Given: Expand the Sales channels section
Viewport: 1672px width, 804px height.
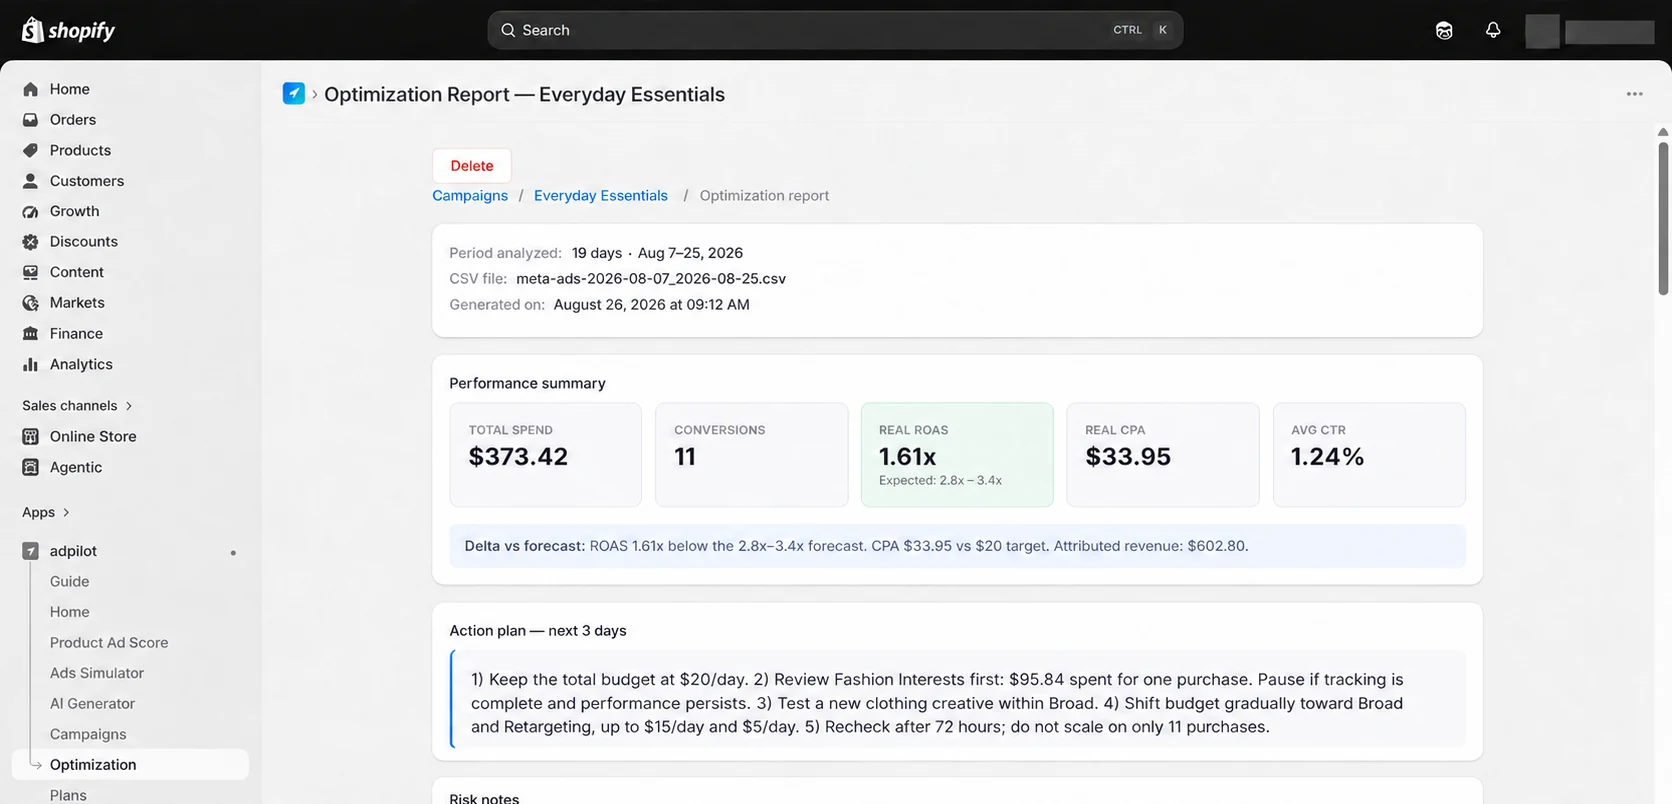Looking at the screenshot, I should (78, 405).
